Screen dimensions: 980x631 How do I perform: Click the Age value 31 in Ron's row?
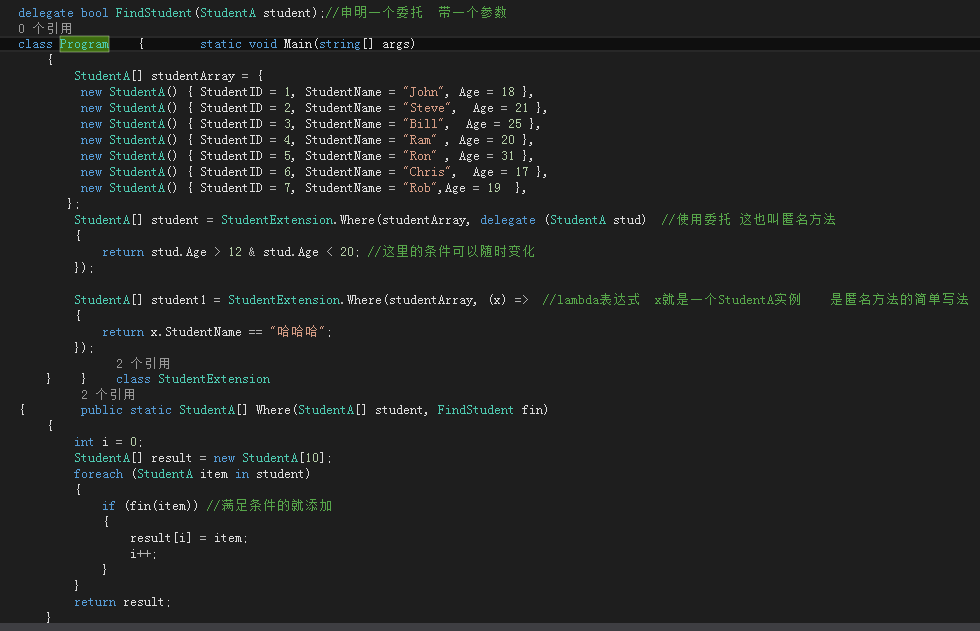coord(508,156)
